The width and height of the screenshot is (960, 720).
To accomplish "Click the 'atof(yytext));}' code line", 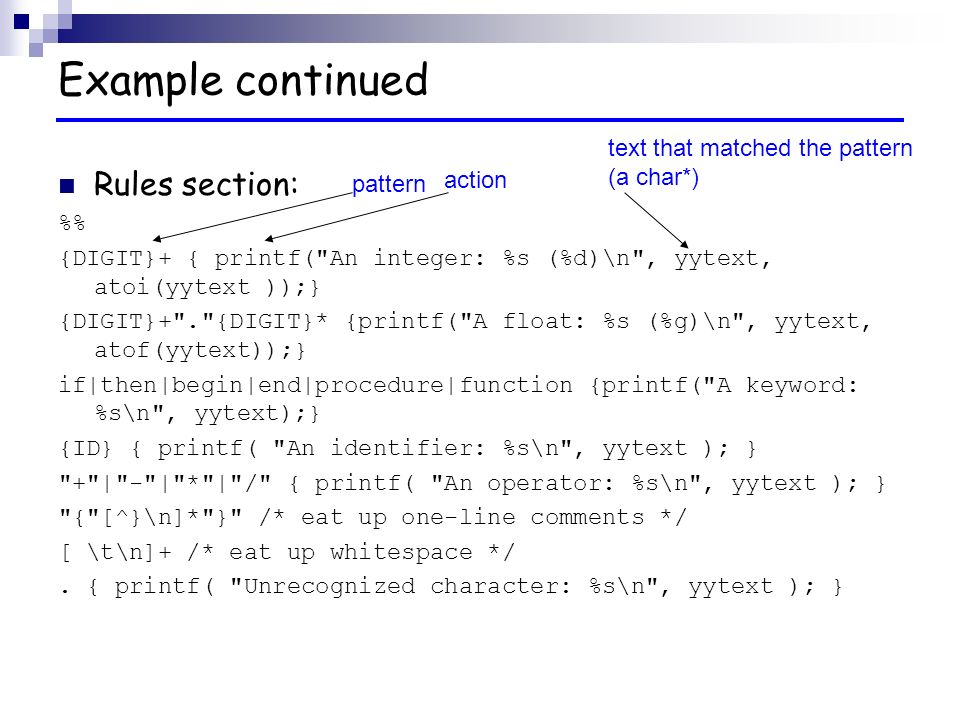I will (x=199, y=351).
